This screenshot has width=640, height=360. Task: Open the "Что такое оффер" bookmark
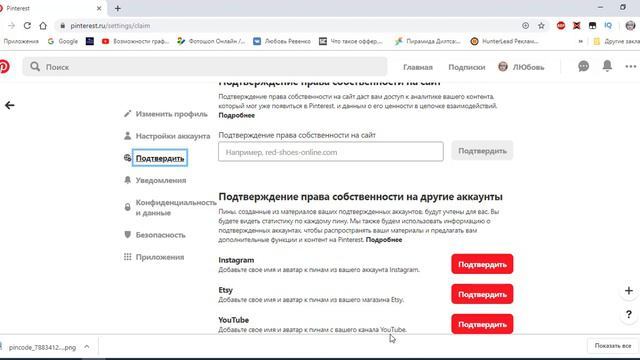pos(351,41)
